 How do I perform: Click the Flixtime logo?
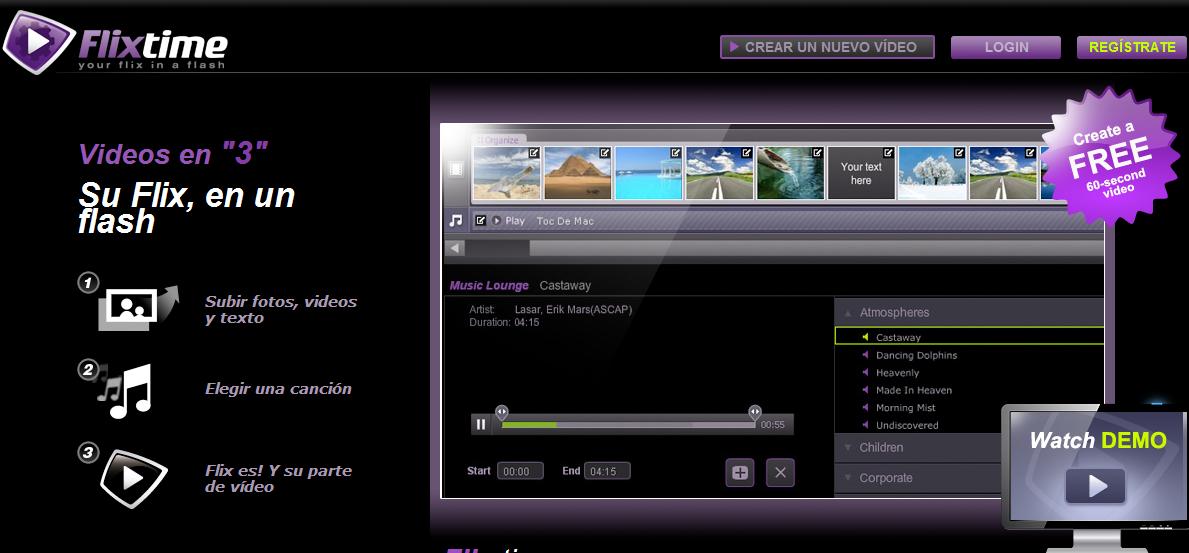(115, 42)
